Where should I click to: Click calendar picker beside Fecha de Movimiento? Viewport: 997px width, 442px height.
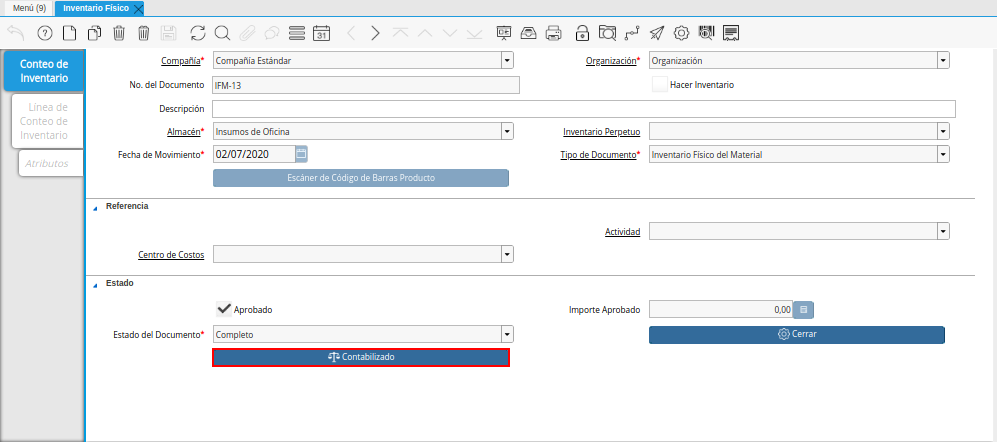(301, 154)
